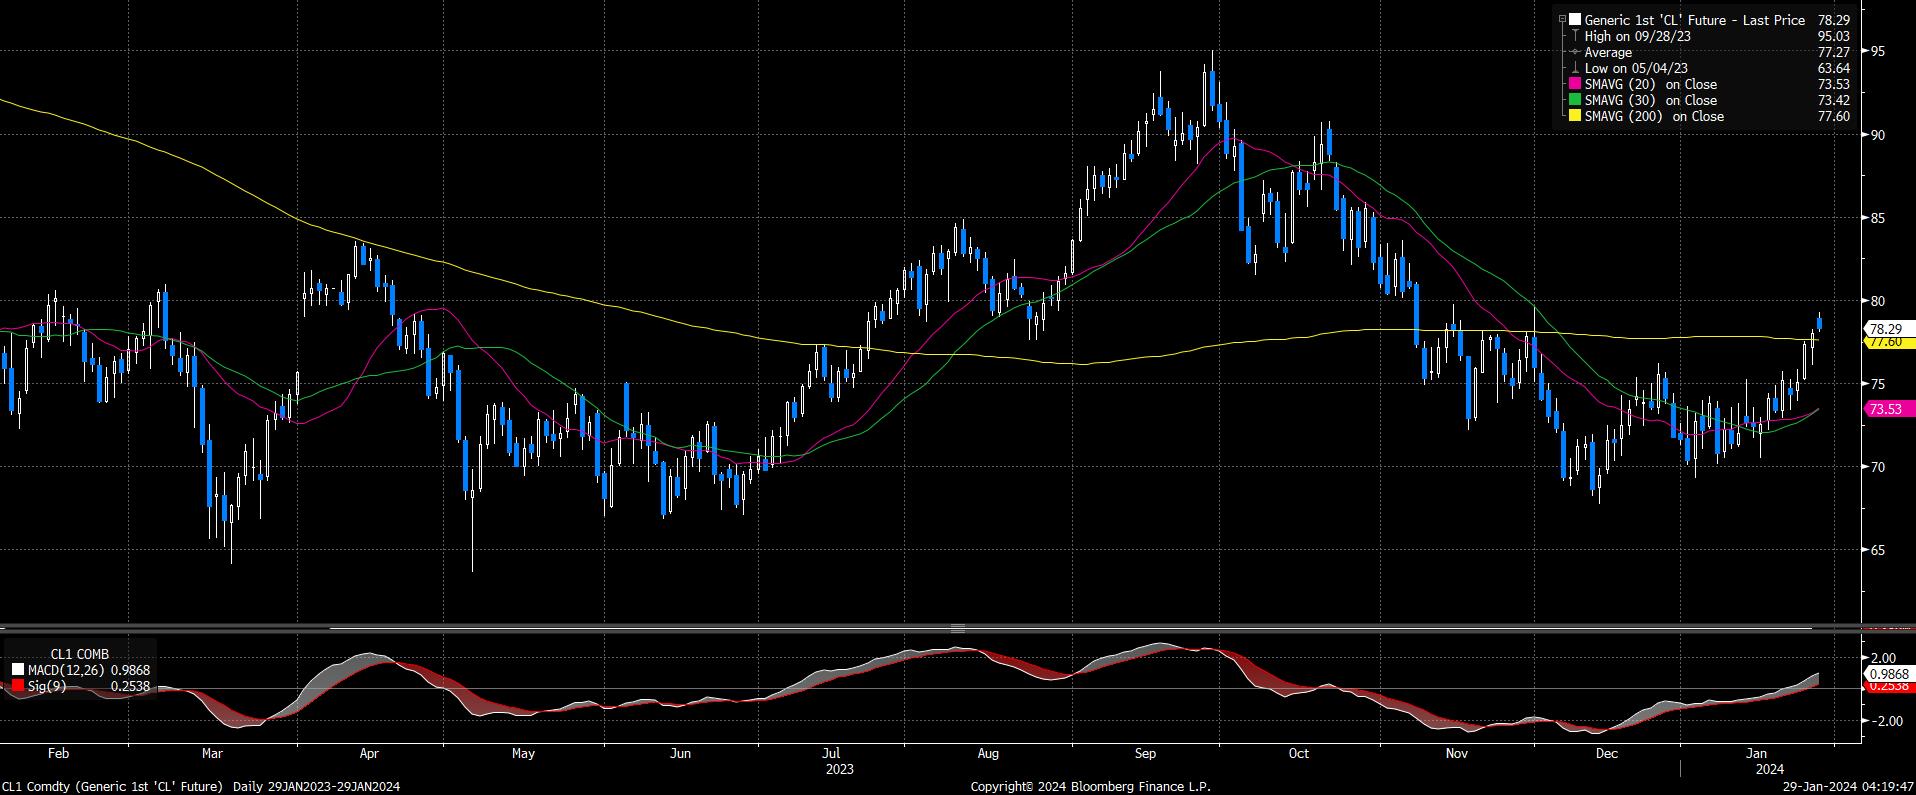The width and height of the screenshot is (1916, 795).
Task: Click the Jun label on time axis
Action: pyautogui.click(x=681, y=753)
